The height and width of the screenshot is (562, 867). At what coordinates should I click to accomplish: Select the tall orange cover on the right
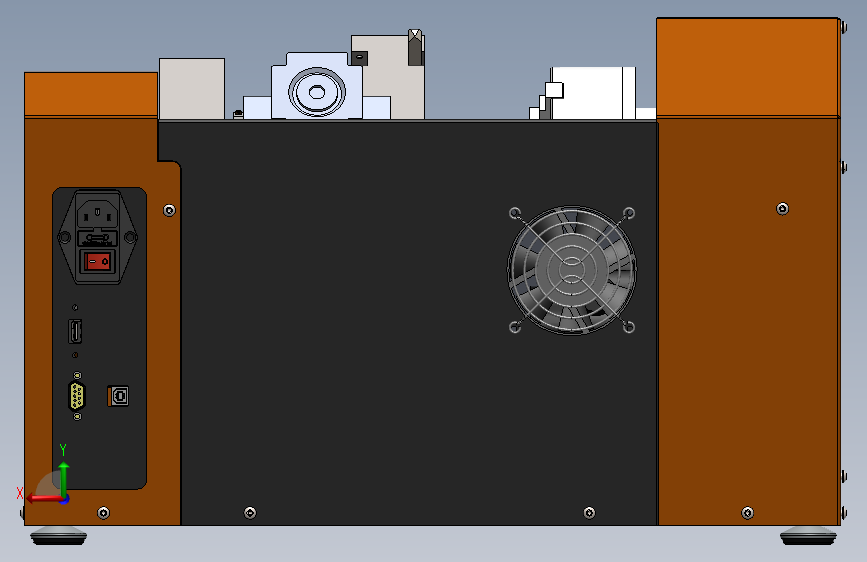pos(748,67)
